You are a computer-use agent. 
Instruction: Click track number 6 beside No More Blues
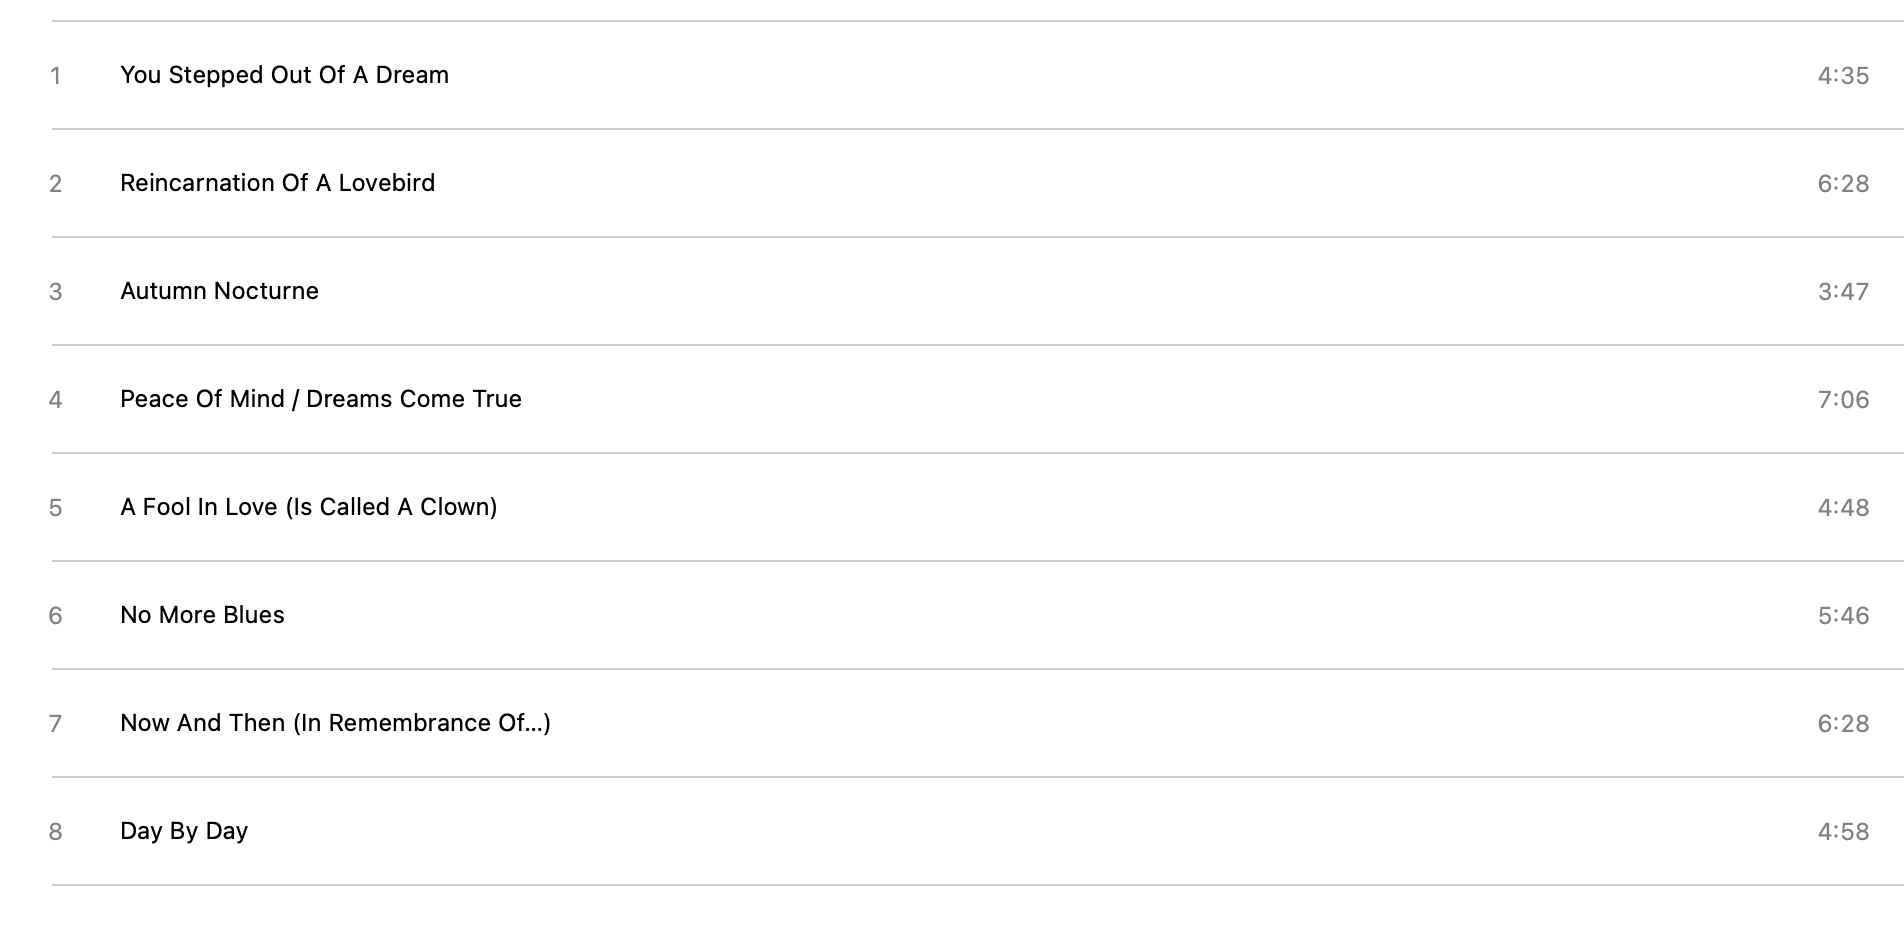[56, 616]
